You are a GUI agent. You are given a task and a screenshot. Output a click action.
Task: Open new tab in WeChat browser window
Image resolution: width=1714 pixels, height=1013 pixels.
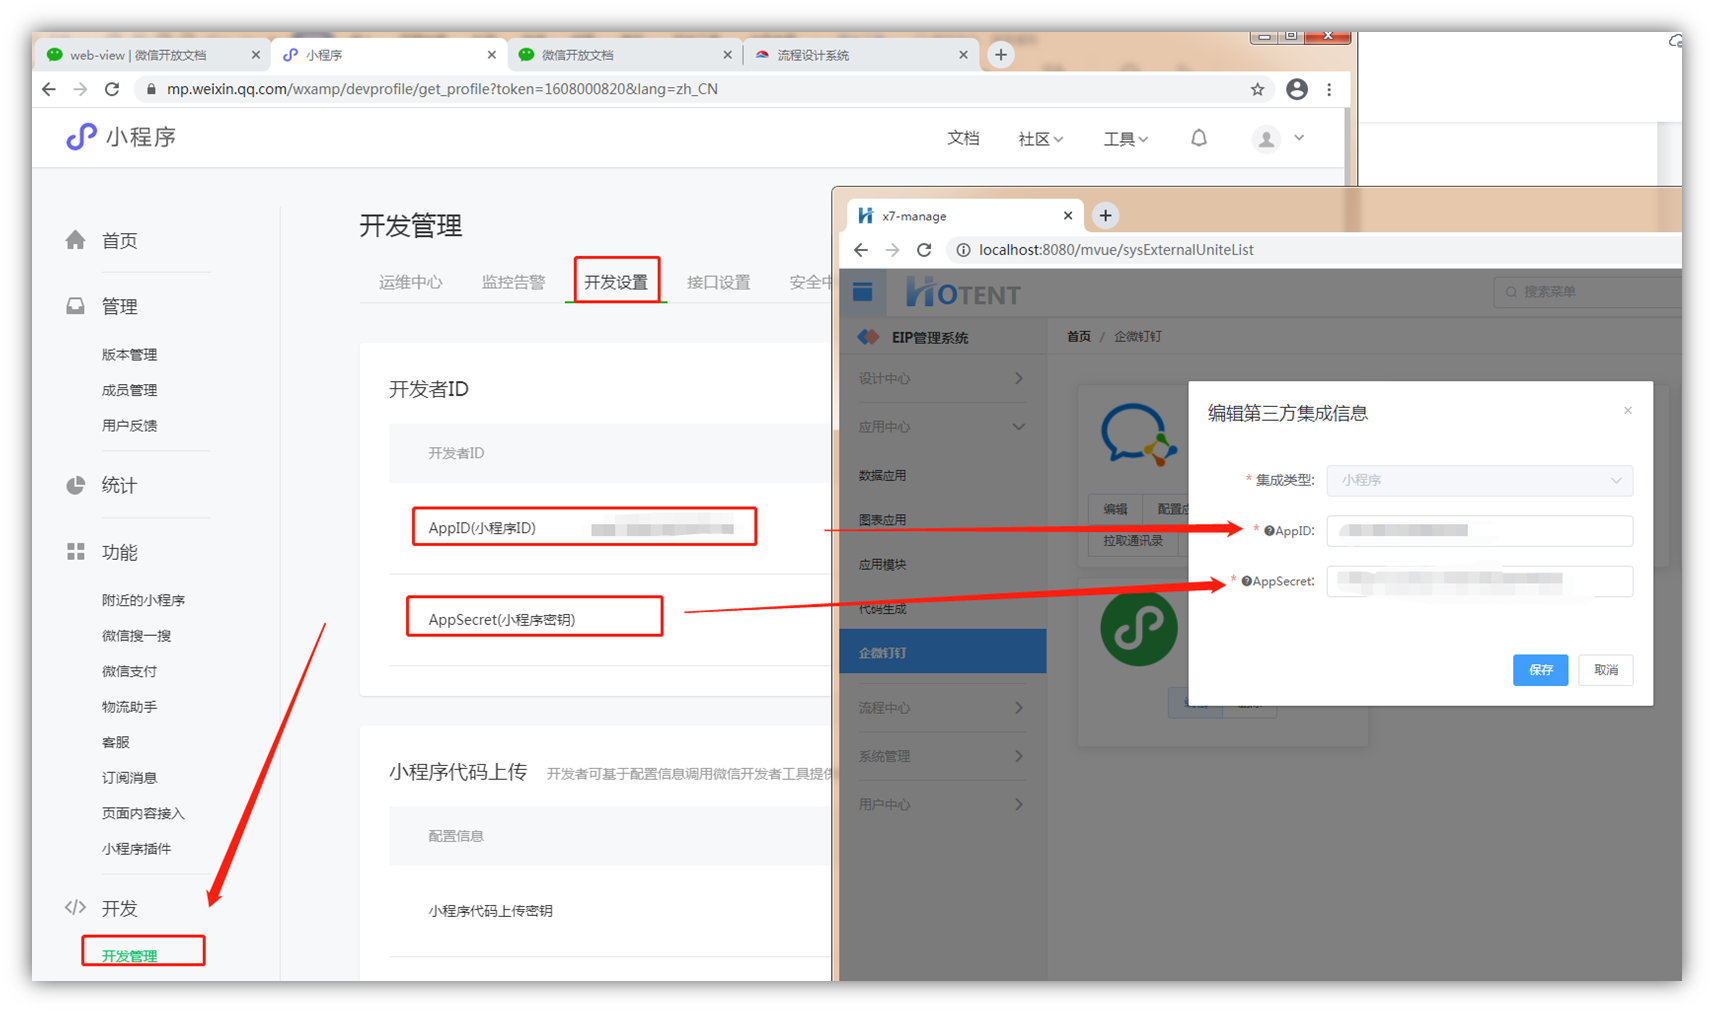(x=1001, y=55)
